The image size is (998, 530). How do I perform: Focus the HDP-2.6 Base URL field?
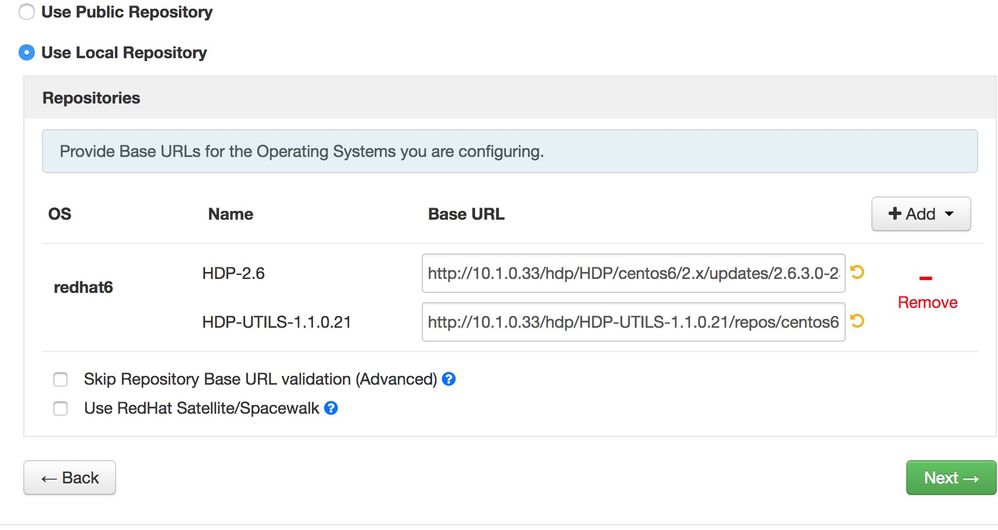pos(633,272)
